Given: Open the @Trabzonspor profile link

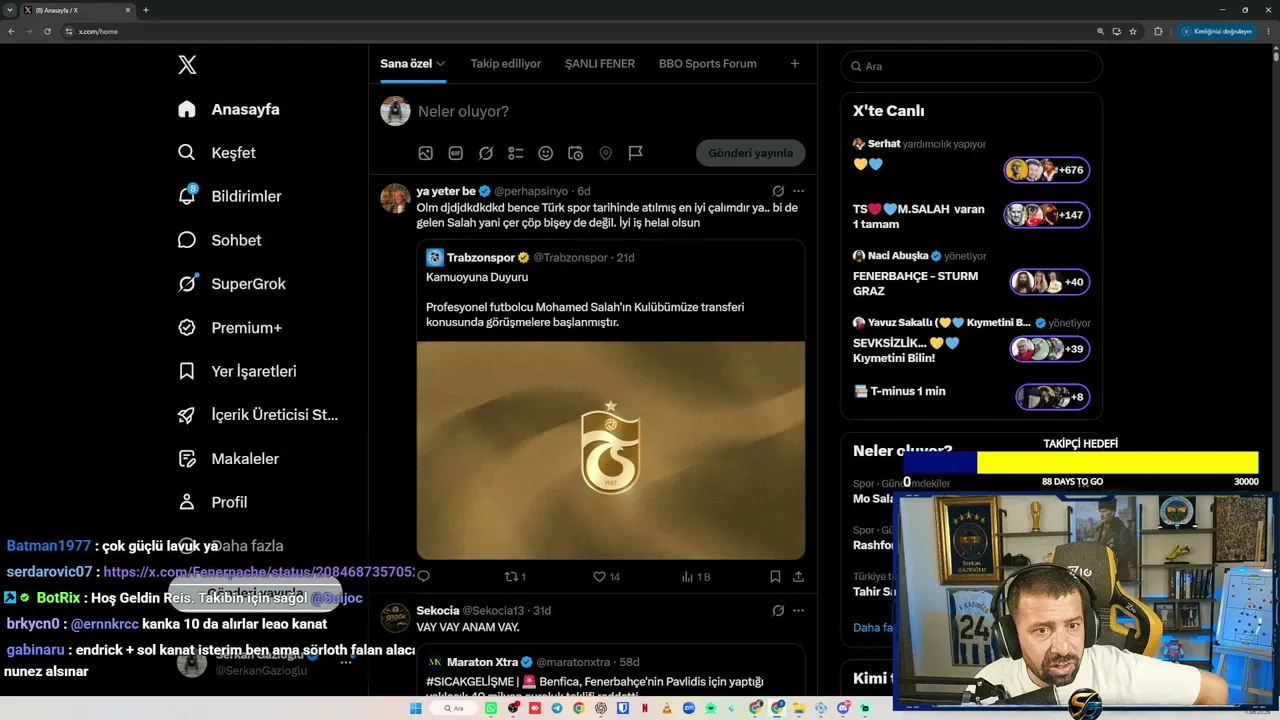Looking at the screenshot, I should [570, 257].
